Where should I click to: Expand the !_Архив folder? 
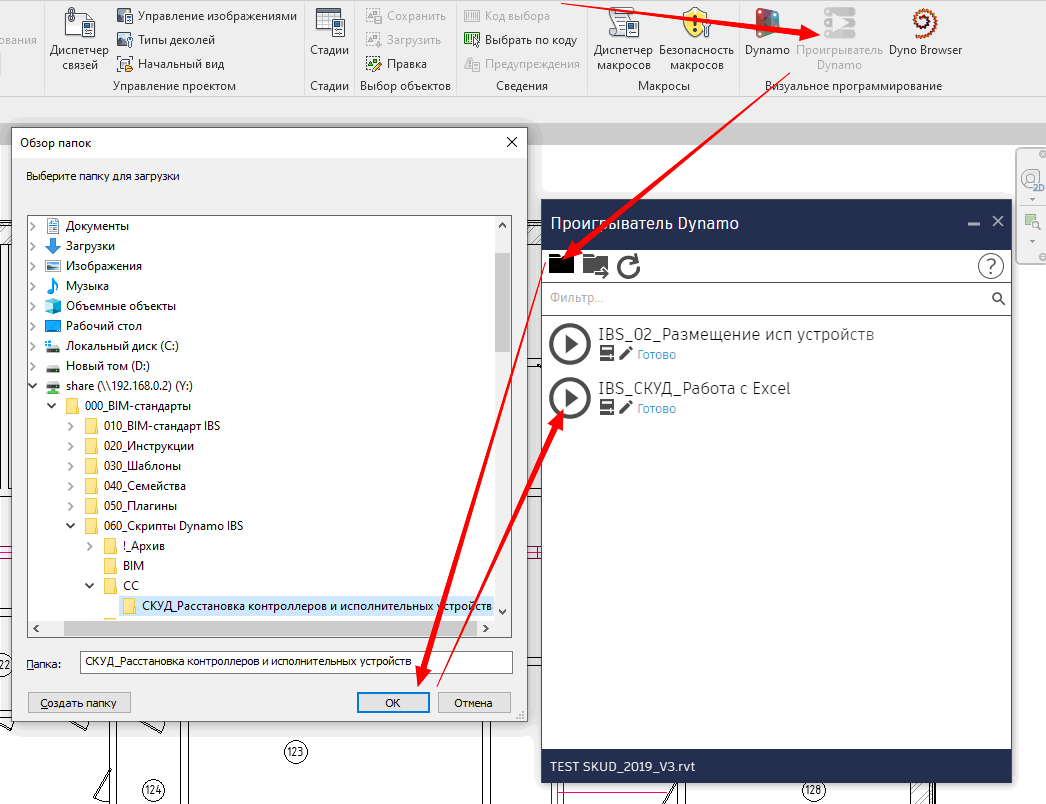pyautogui.click(x=89, y=546)
